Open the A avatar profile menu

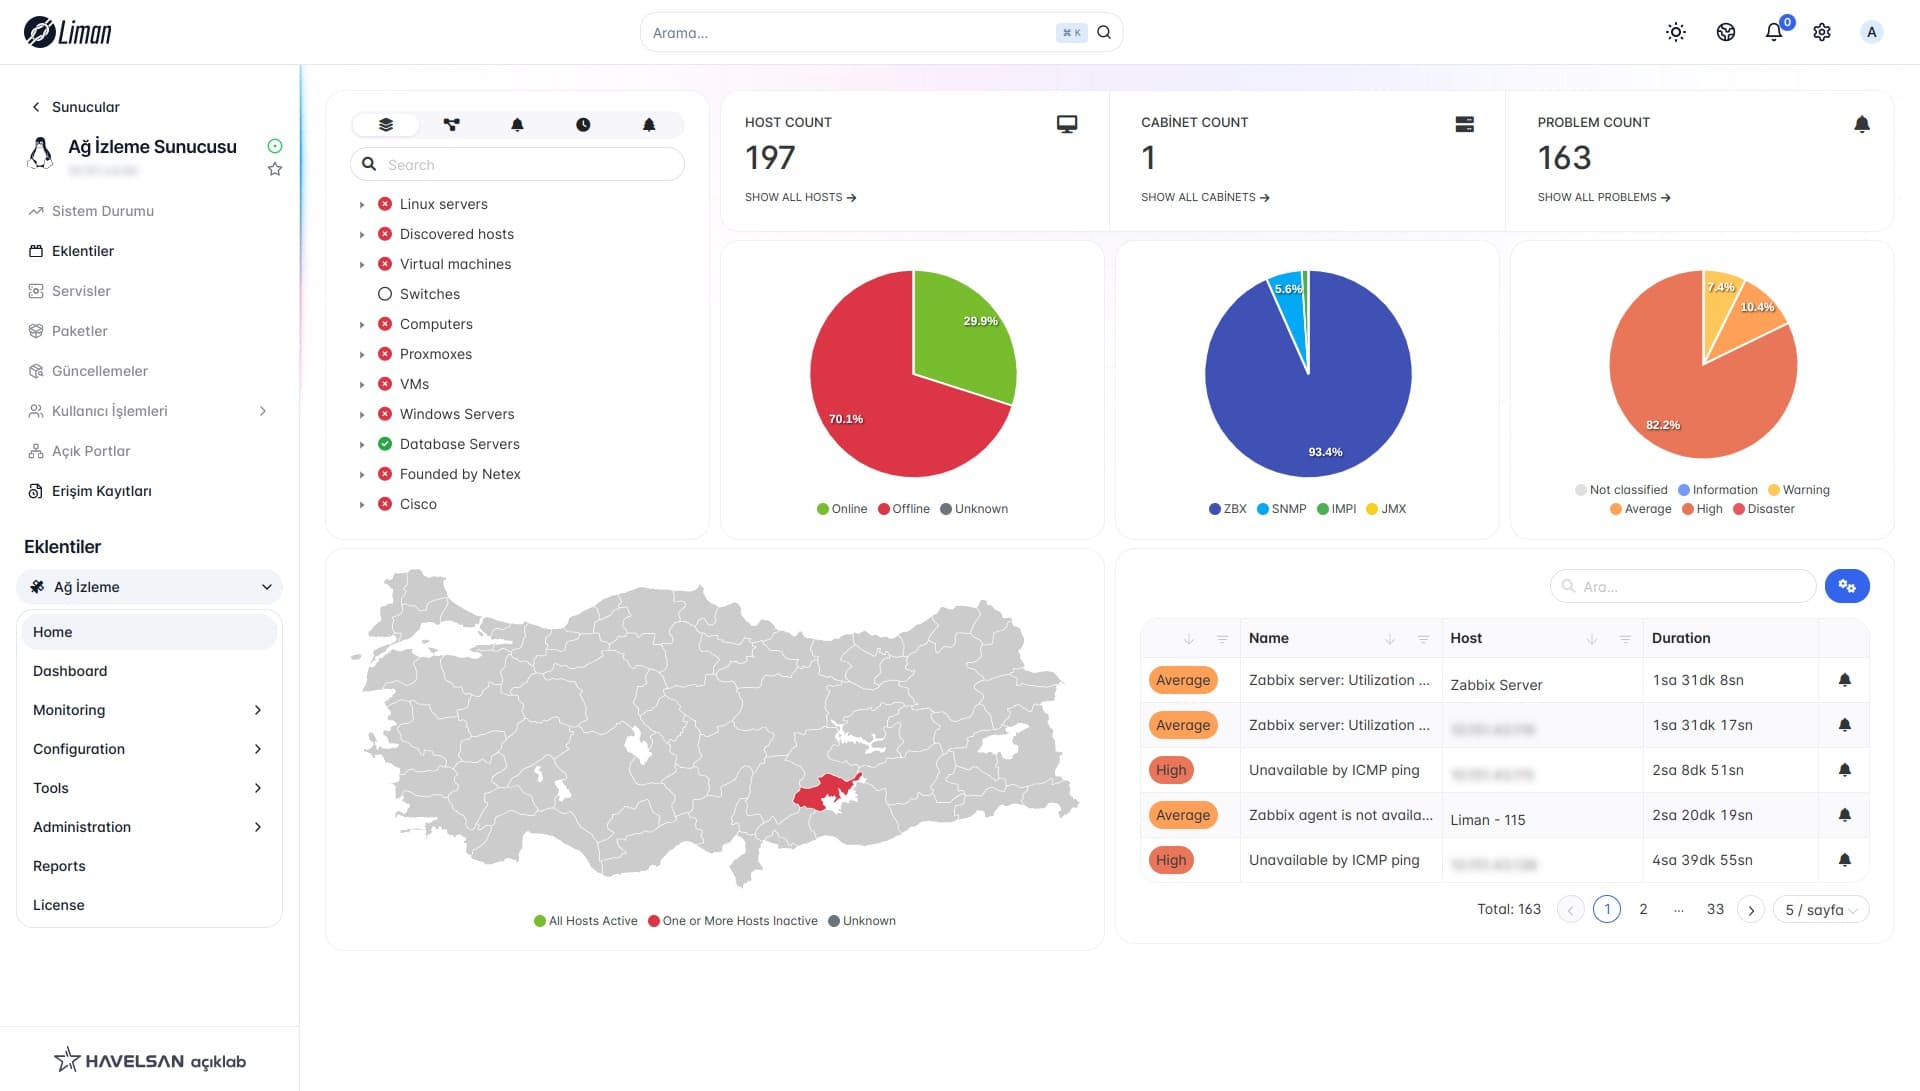(1871, 31)
